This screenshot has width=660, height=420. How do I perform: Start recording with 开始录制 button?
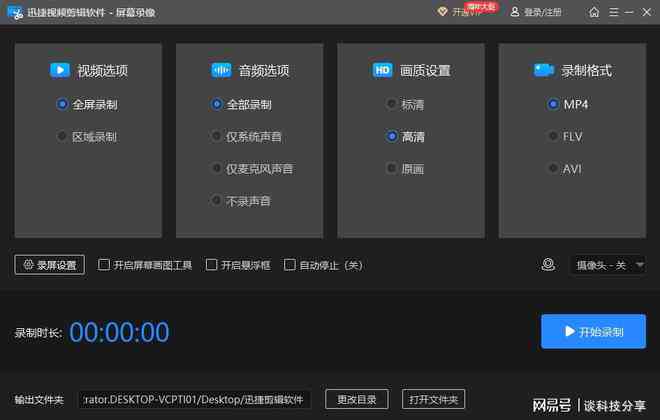click(593, 331)
